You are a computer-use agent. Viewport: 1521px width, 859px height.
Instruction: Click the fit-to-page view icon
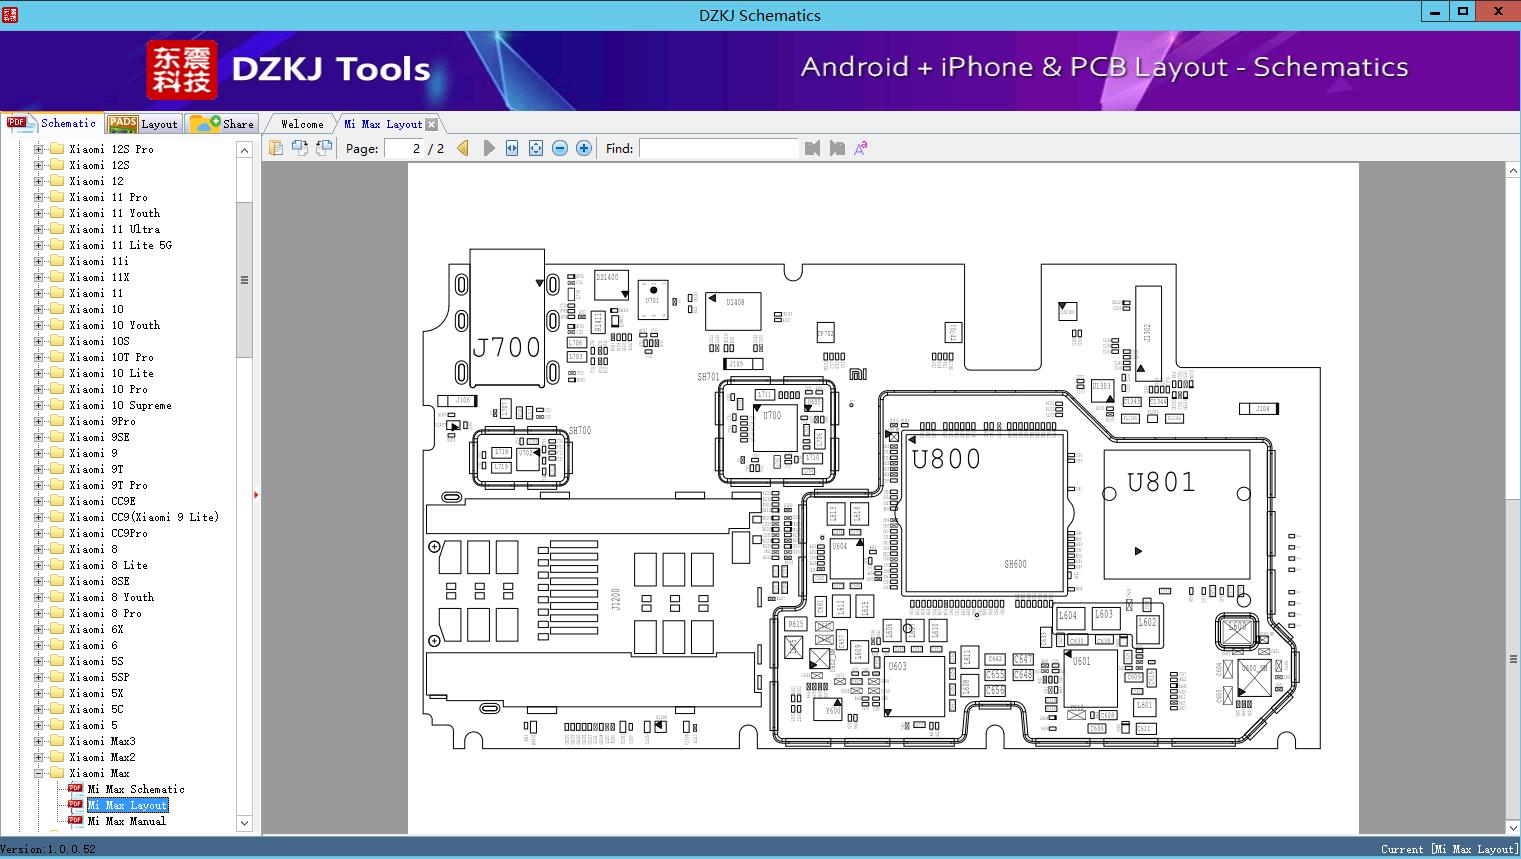(534, 147)
